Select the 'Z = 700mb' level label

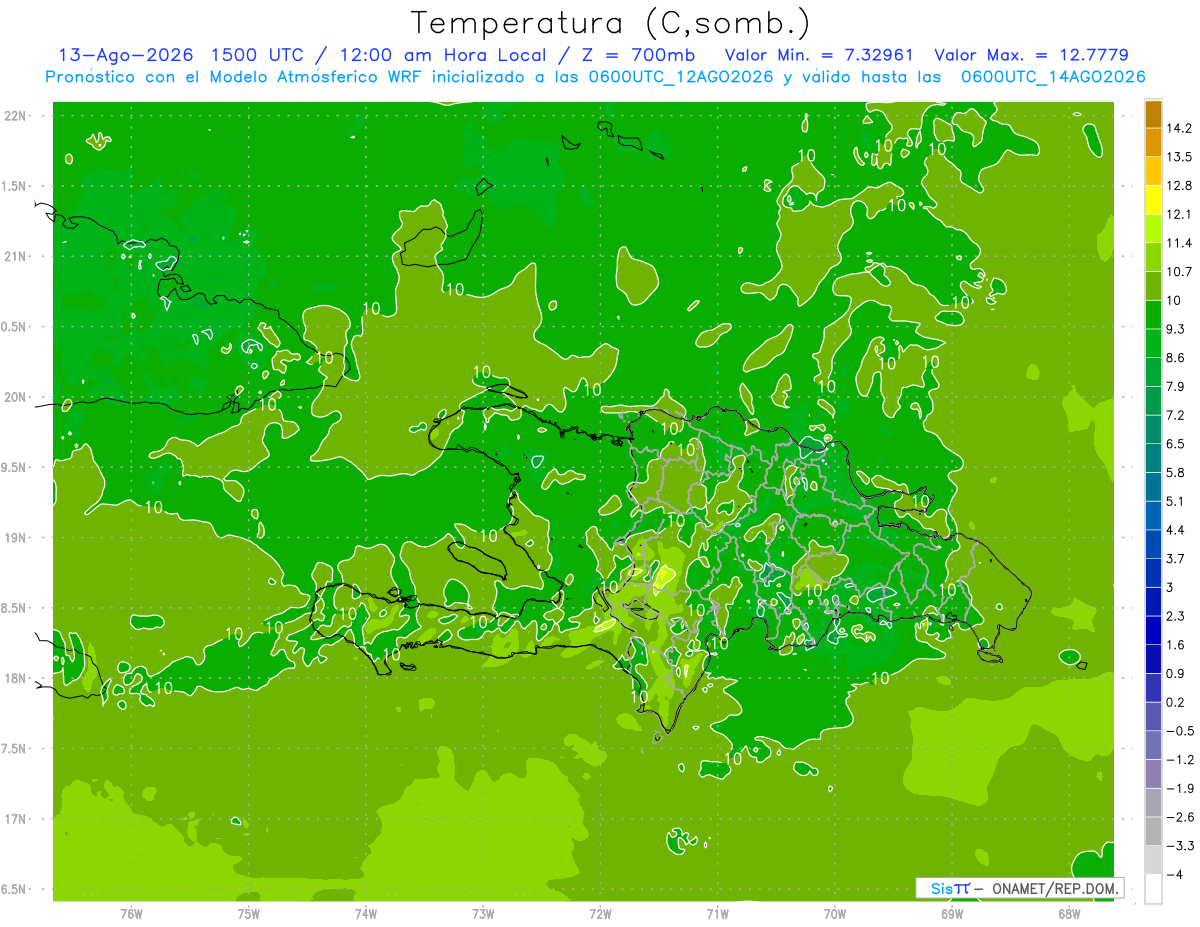click(638, 55)
